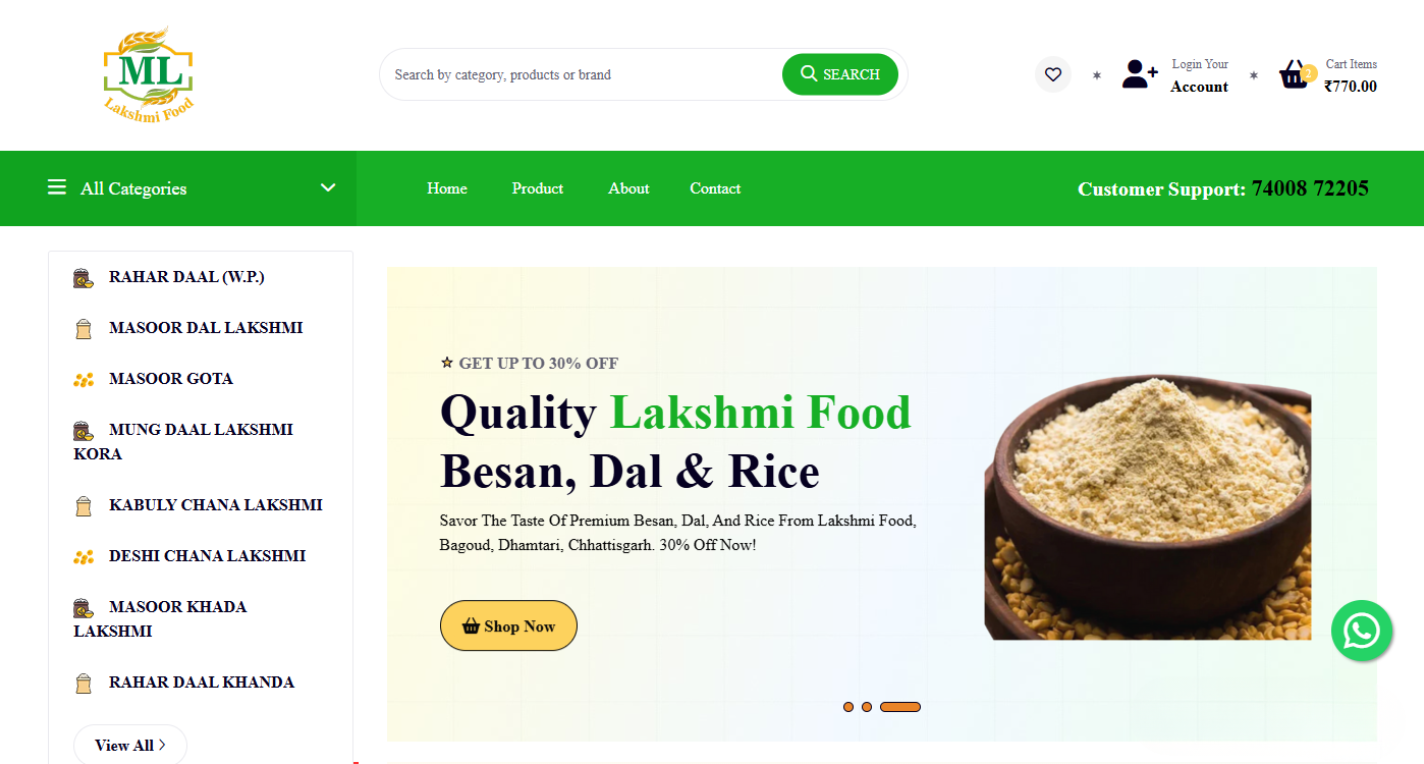Click the green Search button
The width and height of the screenshot is (1424, 764).
[x=840, y=74]
